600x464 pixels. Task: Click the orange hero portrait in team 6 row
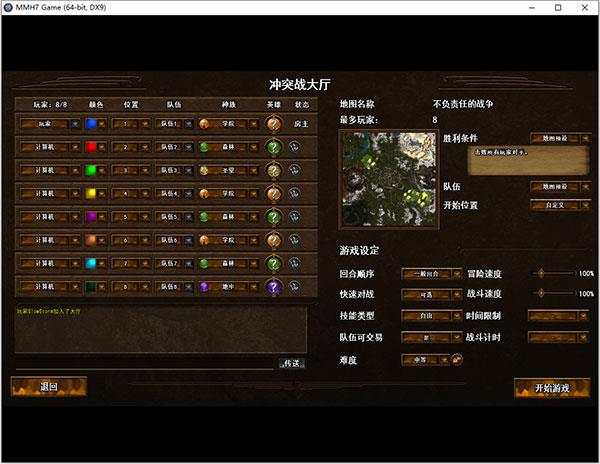click(x=273, y=240)
